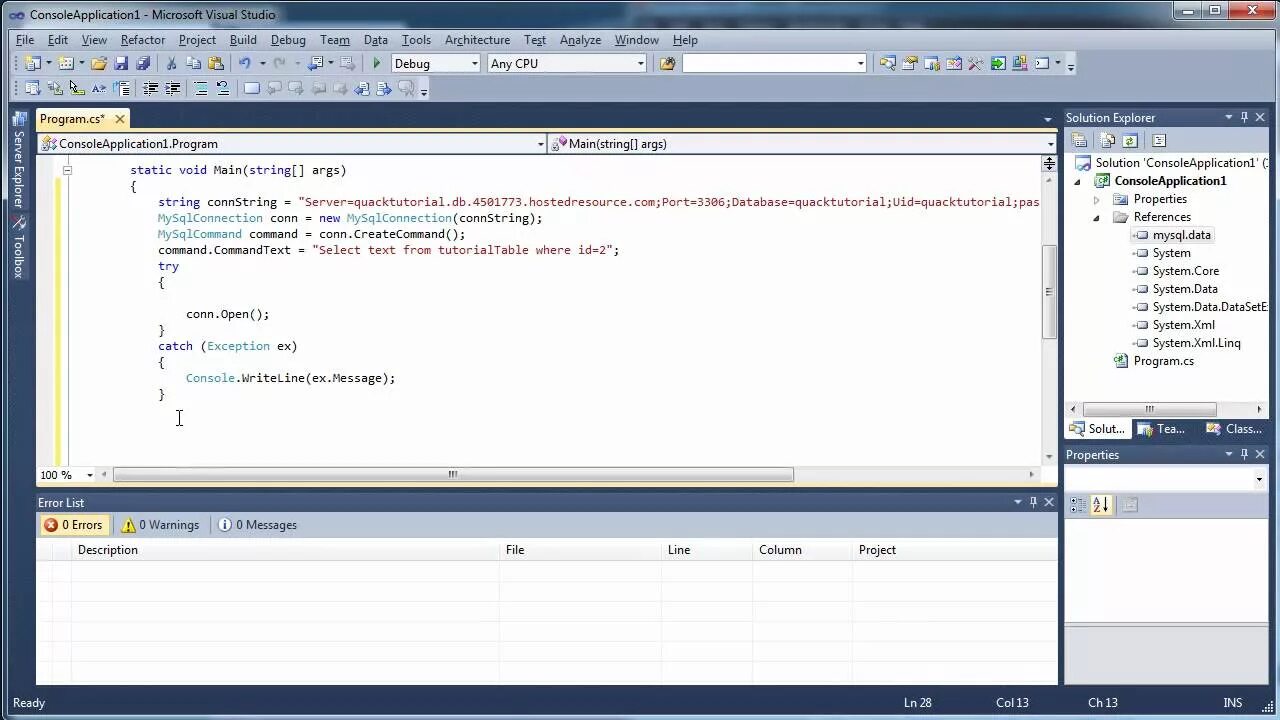
Task: Click the editor horizontal scrollbar thumb
Action: coord(453,475)
